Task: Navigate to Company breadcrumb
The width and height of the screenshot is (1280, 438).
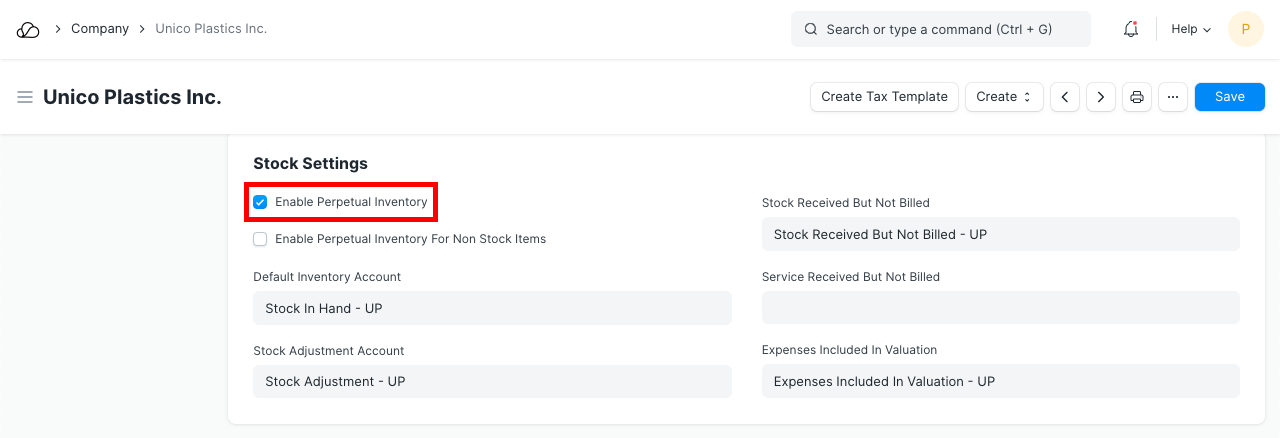Action: (x=100, y=29)
